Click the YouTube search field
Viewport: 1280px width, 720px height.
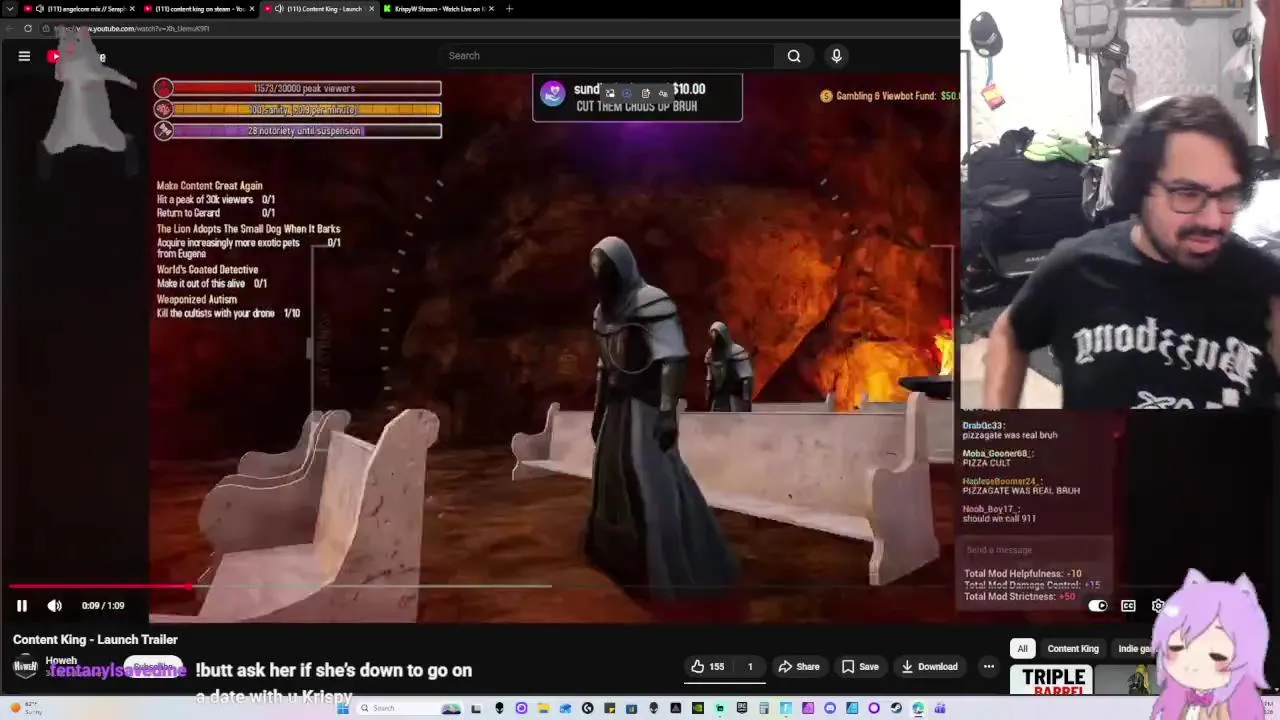(606, 56)
